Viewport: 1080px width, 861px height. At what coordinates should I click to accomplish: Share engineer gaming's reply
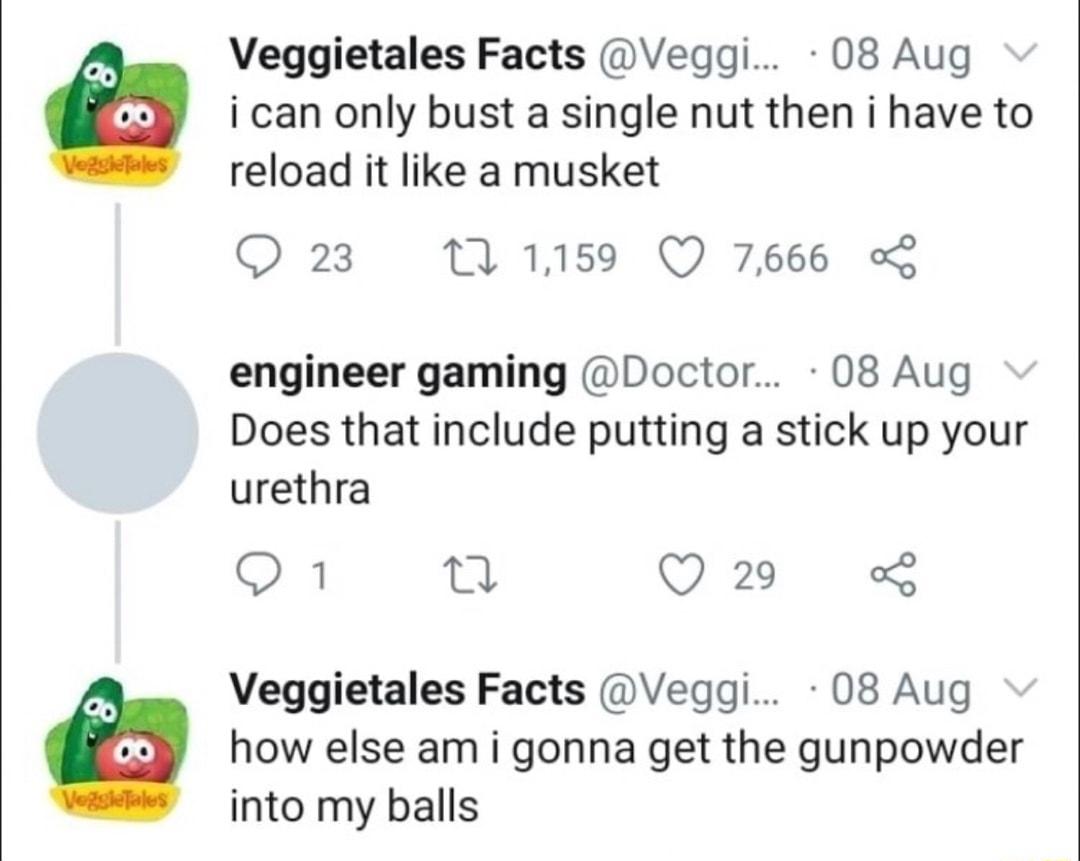(x=895, y=575)
